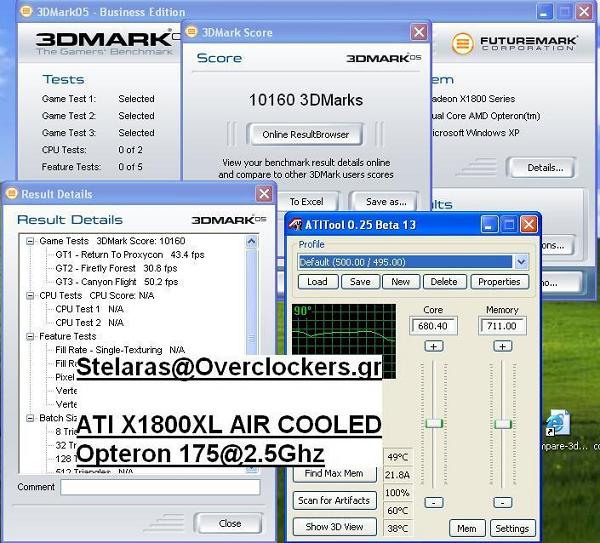This screenshot has height=543, width=600.
Task: Delete the current ATITool profile
Action: [444, 282]
